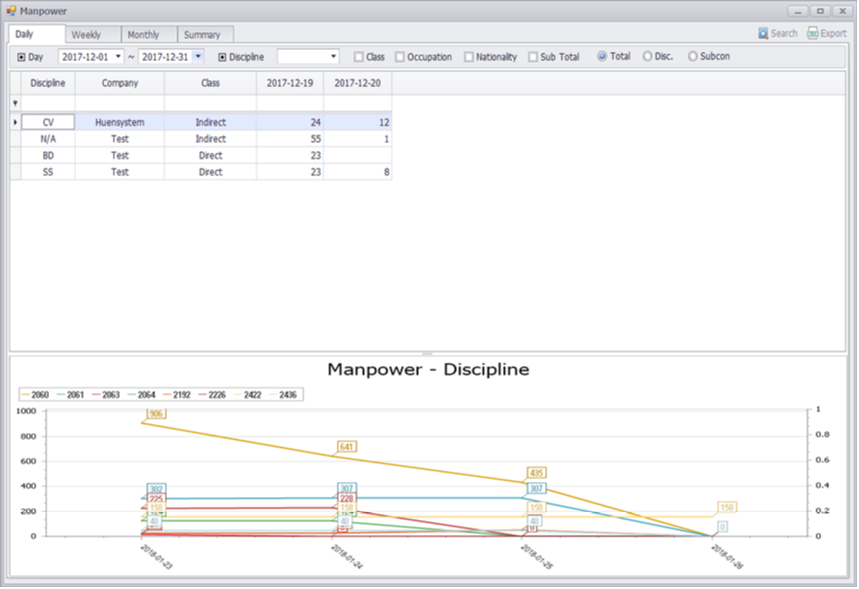Screen dimensions: 859x589
Task: Select the Huensystem cell in the grid
Action: [120, 122]
